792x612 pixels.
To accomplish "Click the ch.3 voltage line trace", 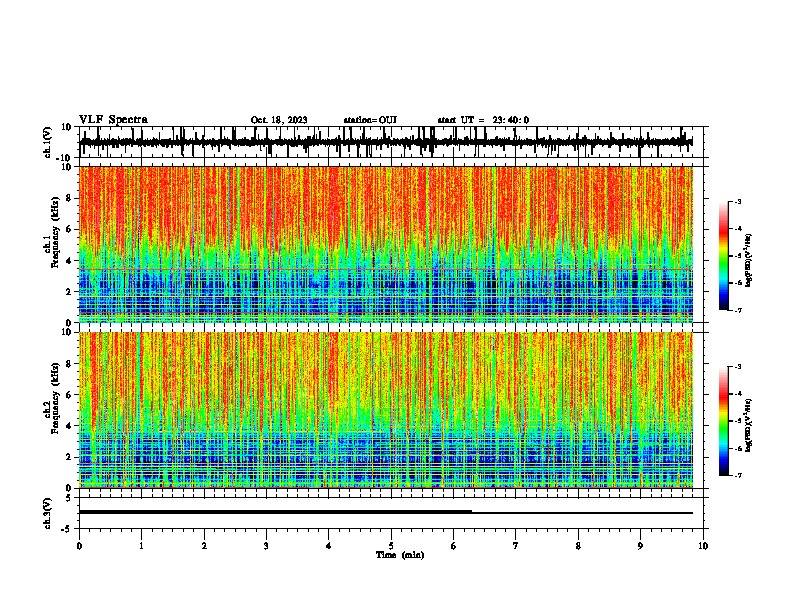I will 386,512.
